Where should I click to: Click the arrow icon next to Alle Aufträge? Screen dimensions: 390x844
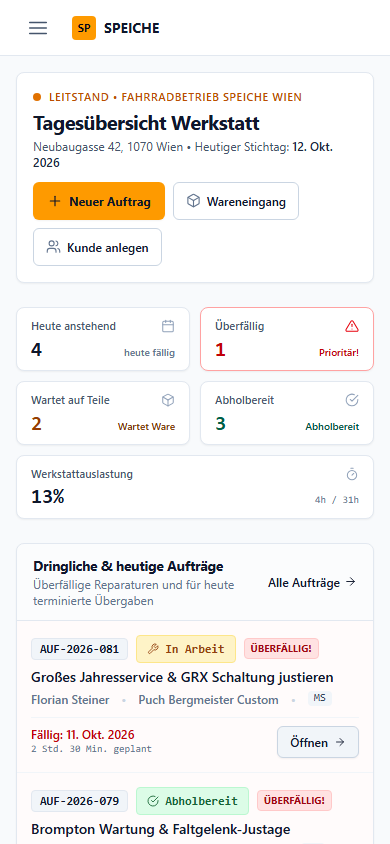click(351, 582)
